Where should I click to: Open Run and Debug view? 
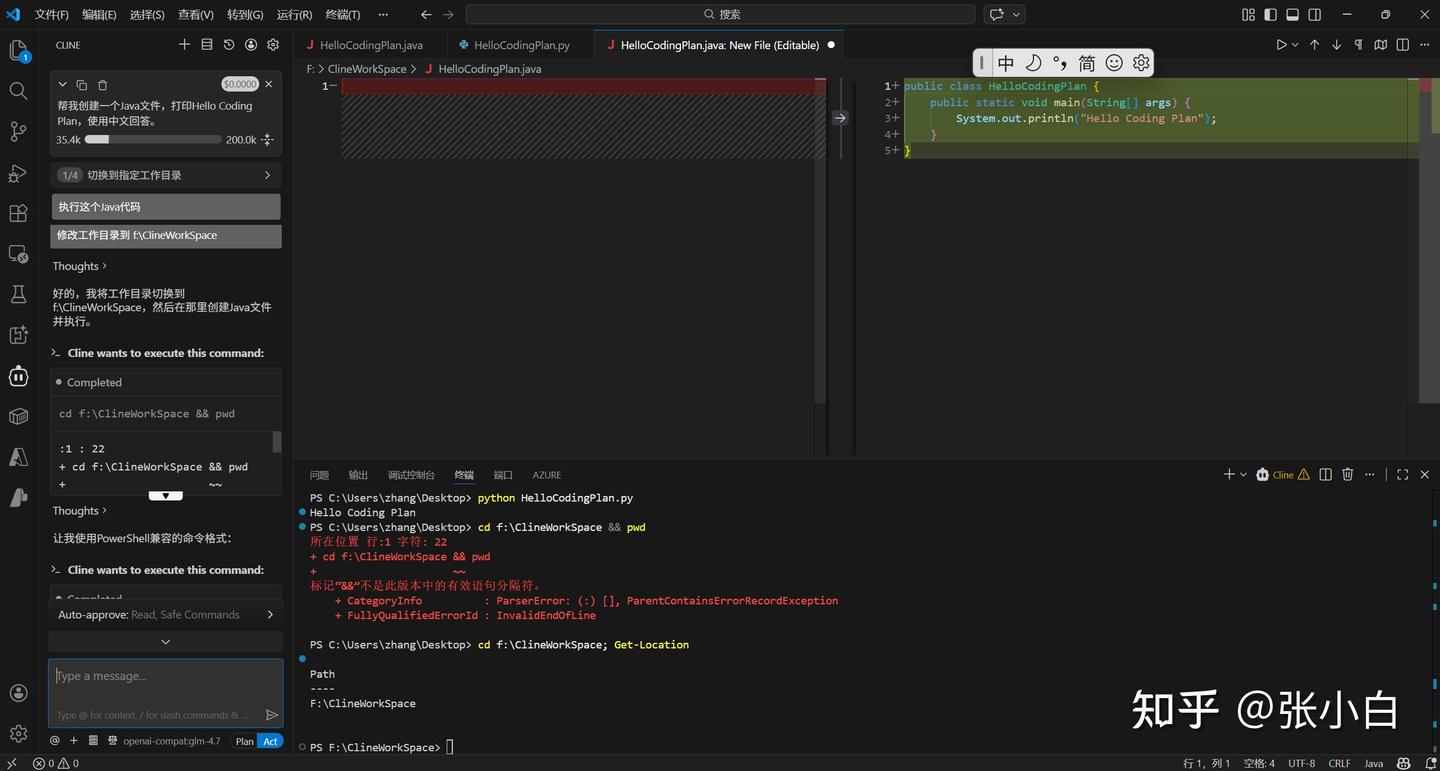pyautogui.click(x=18, y=173)
